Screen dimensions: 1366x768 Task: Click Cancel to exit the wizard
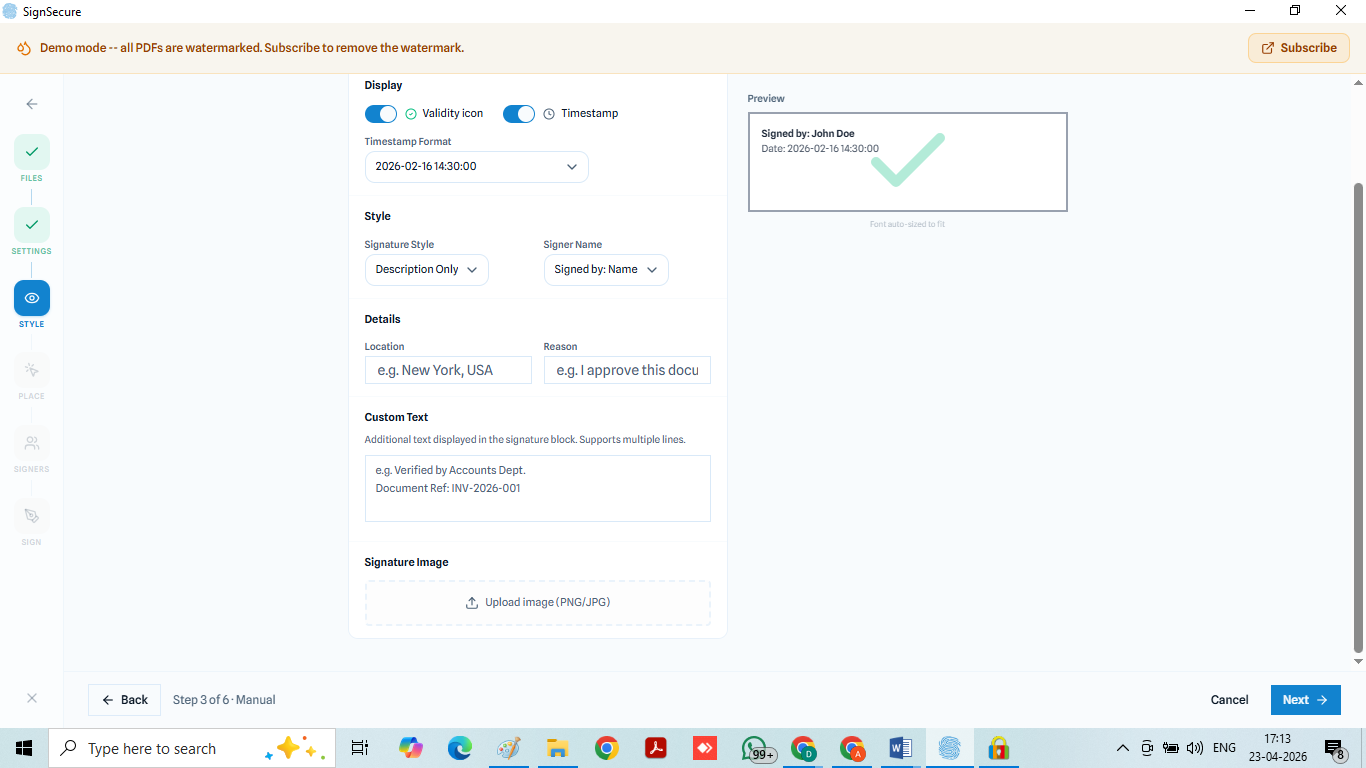pyautogui.click(x=1229, y=700)
